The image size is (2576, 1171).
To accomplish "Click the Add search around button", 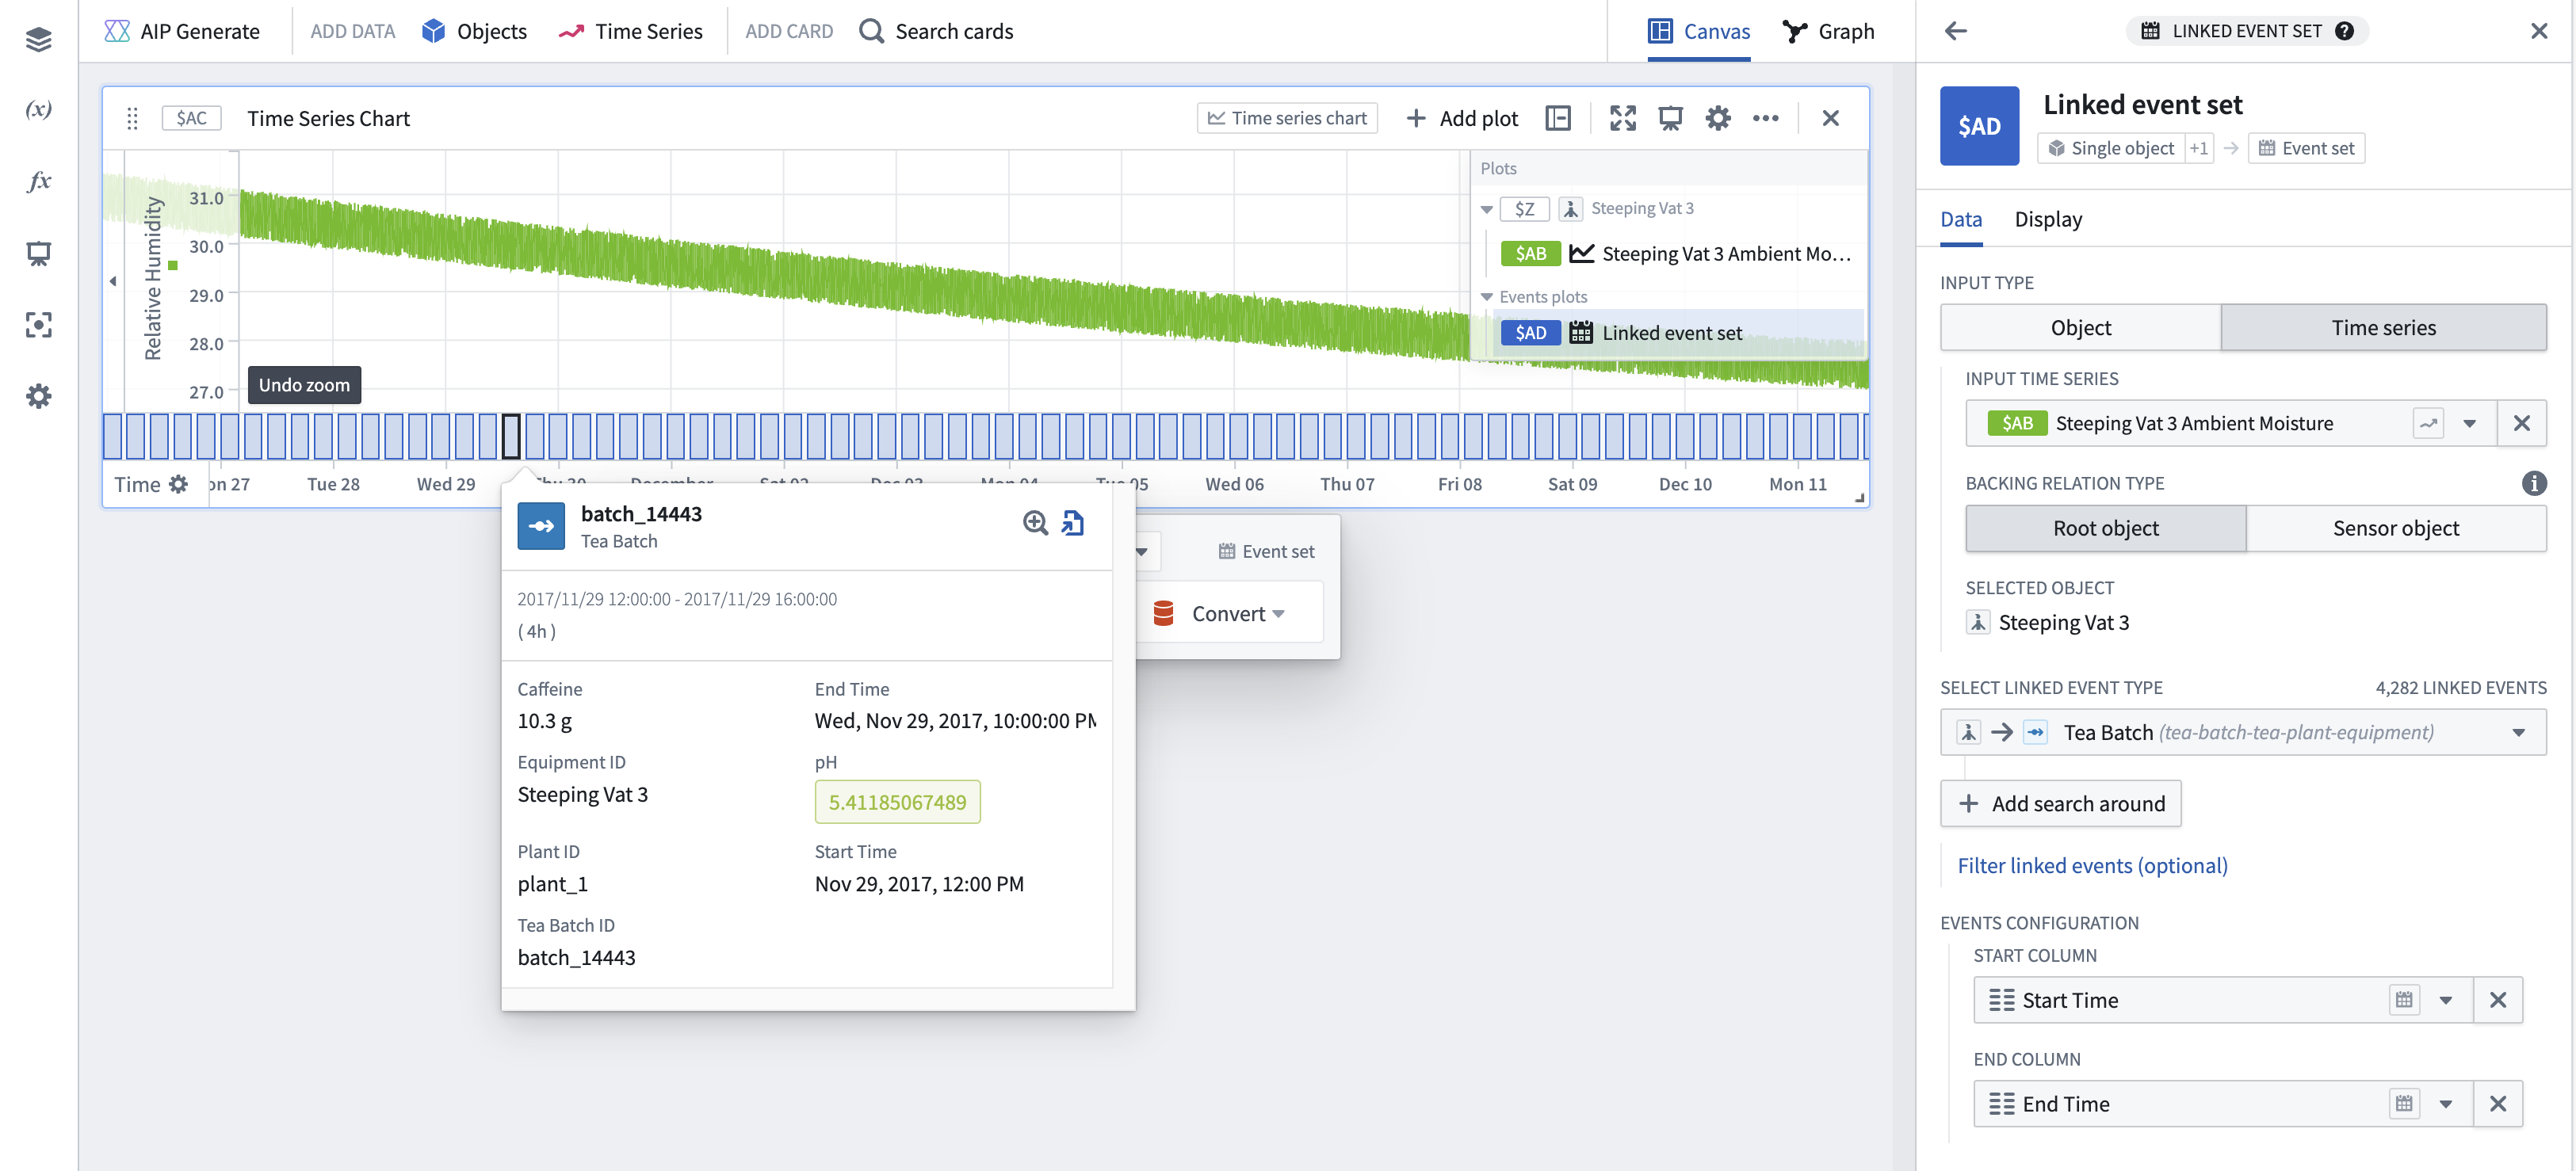I will coord(2060,804).
